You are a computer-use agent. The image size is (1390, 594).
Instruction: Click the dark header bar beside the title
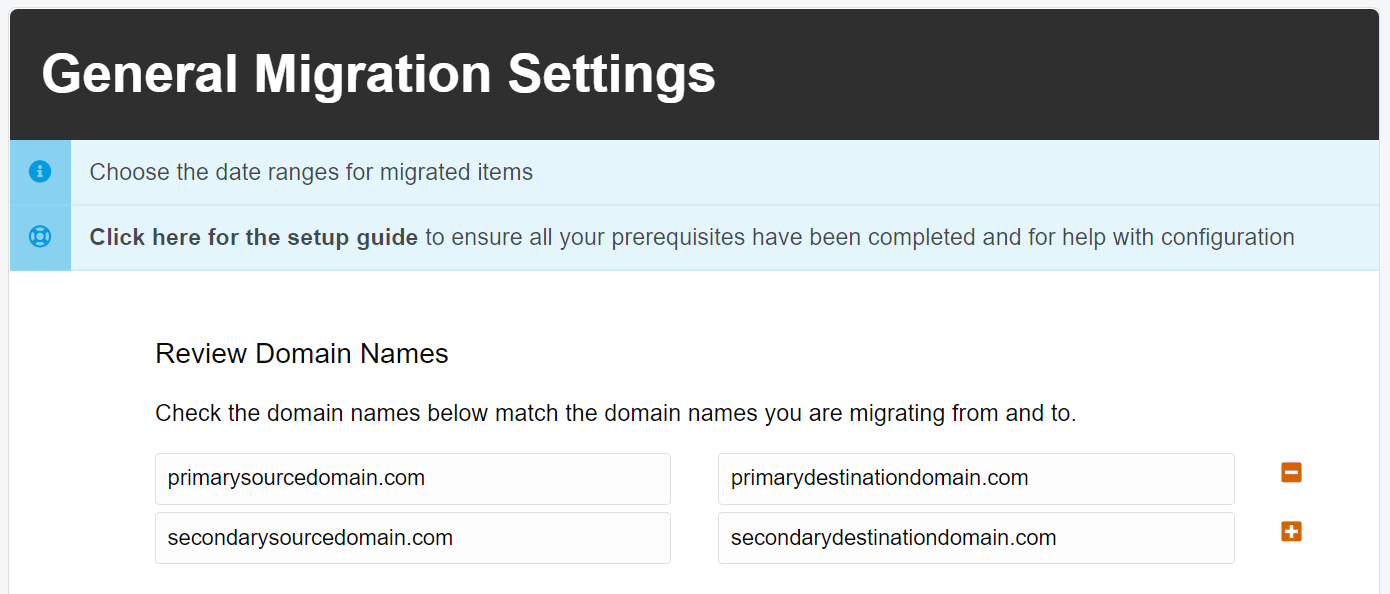(x=1050, y=74)
